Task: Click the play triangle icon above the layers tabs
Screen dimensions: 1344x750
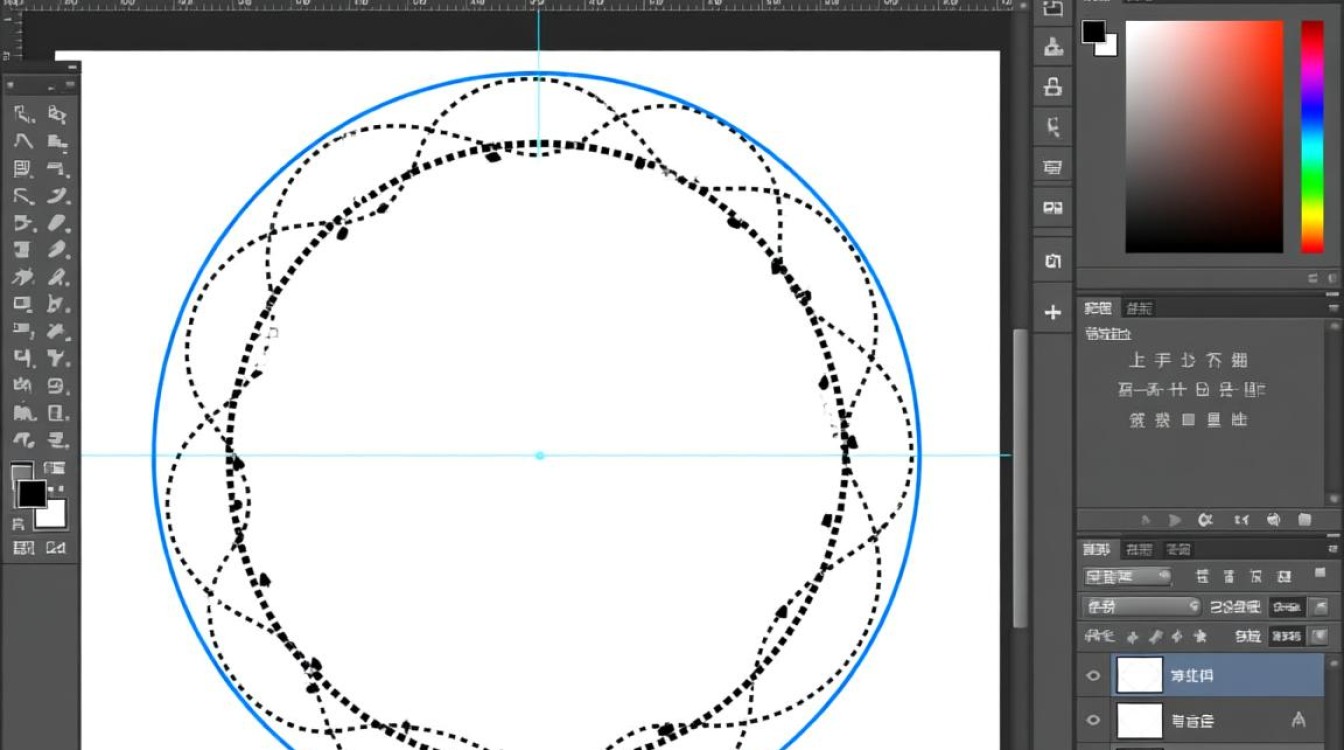Action: 1175,520
